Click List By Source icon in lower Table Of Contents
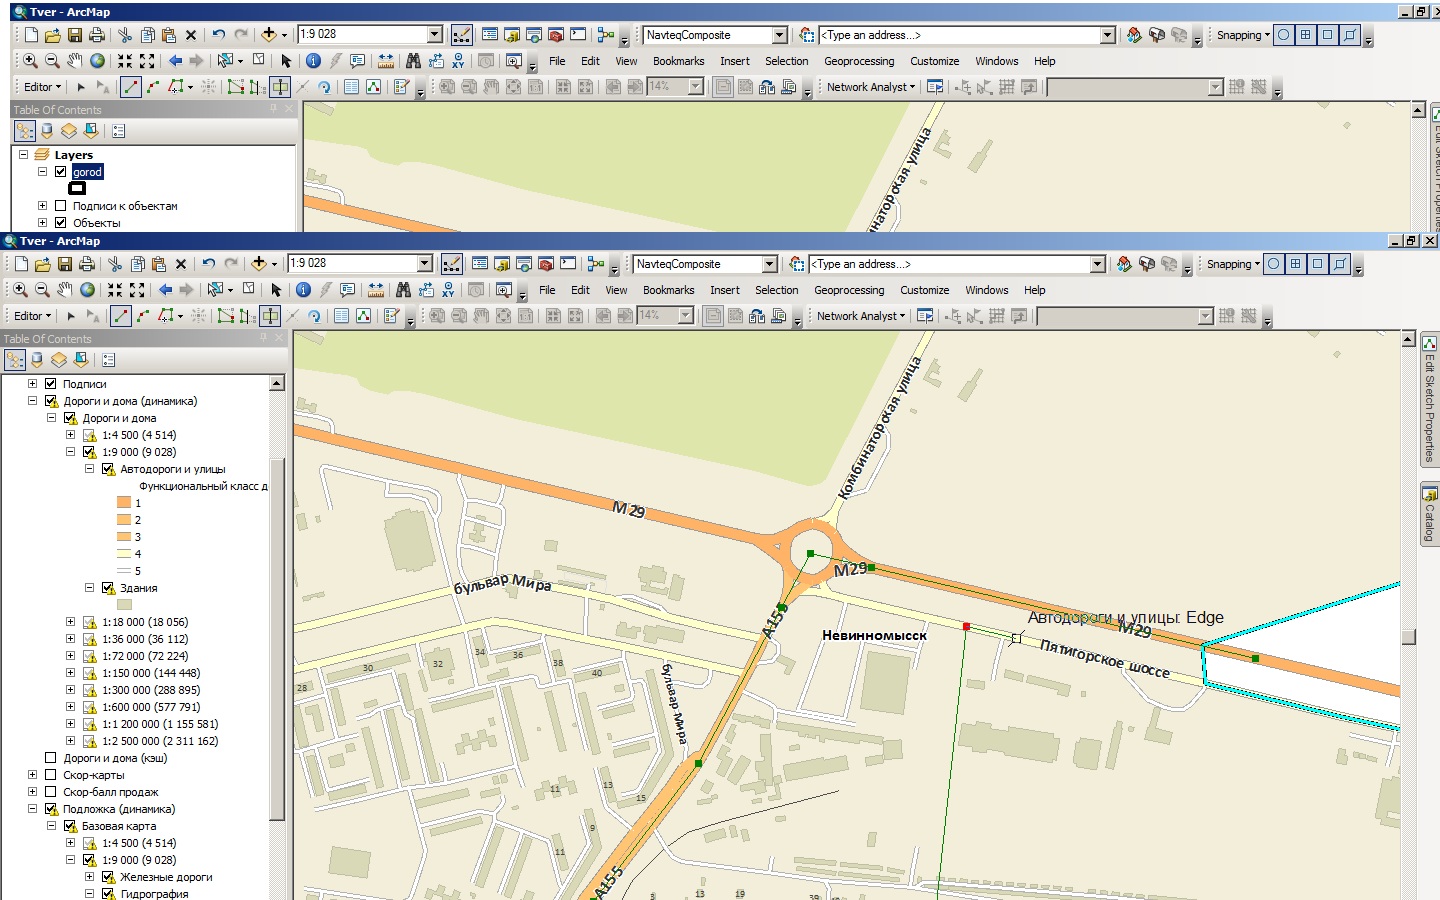This screenshot has width=1440, height=900. pyautogui.click(x=37, y=360)
